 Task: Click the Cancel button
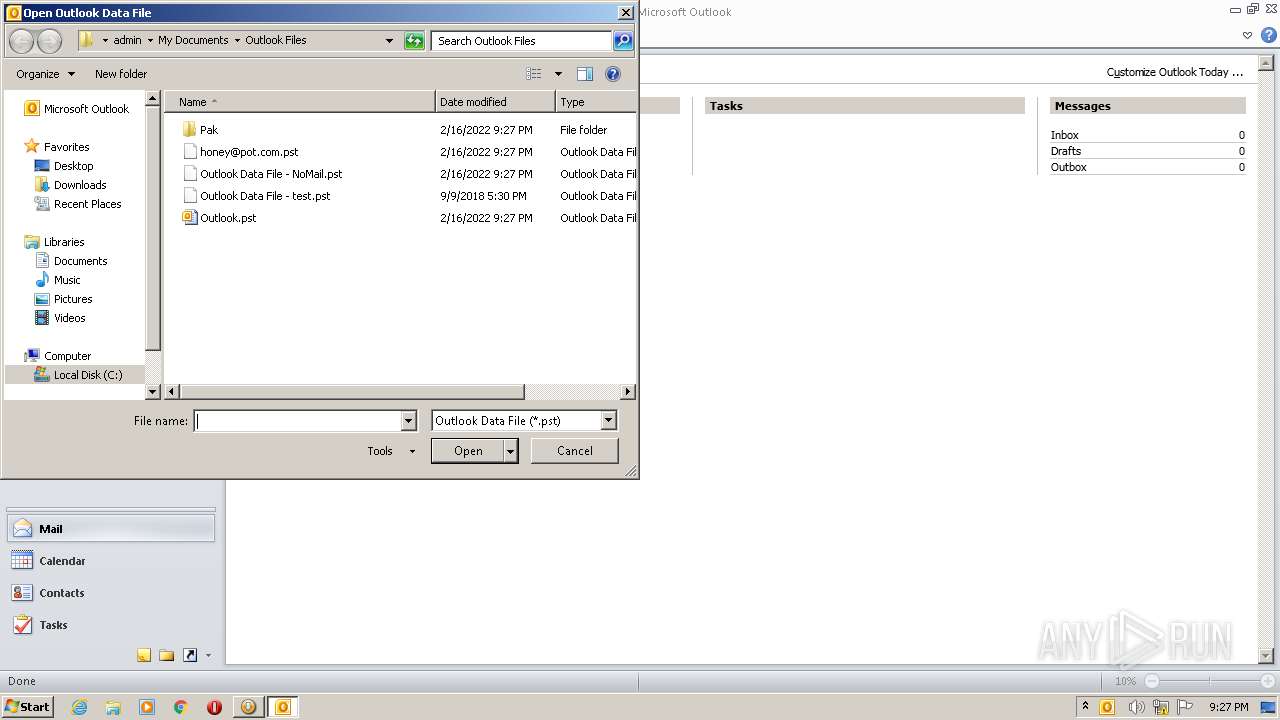coord(575,451)
